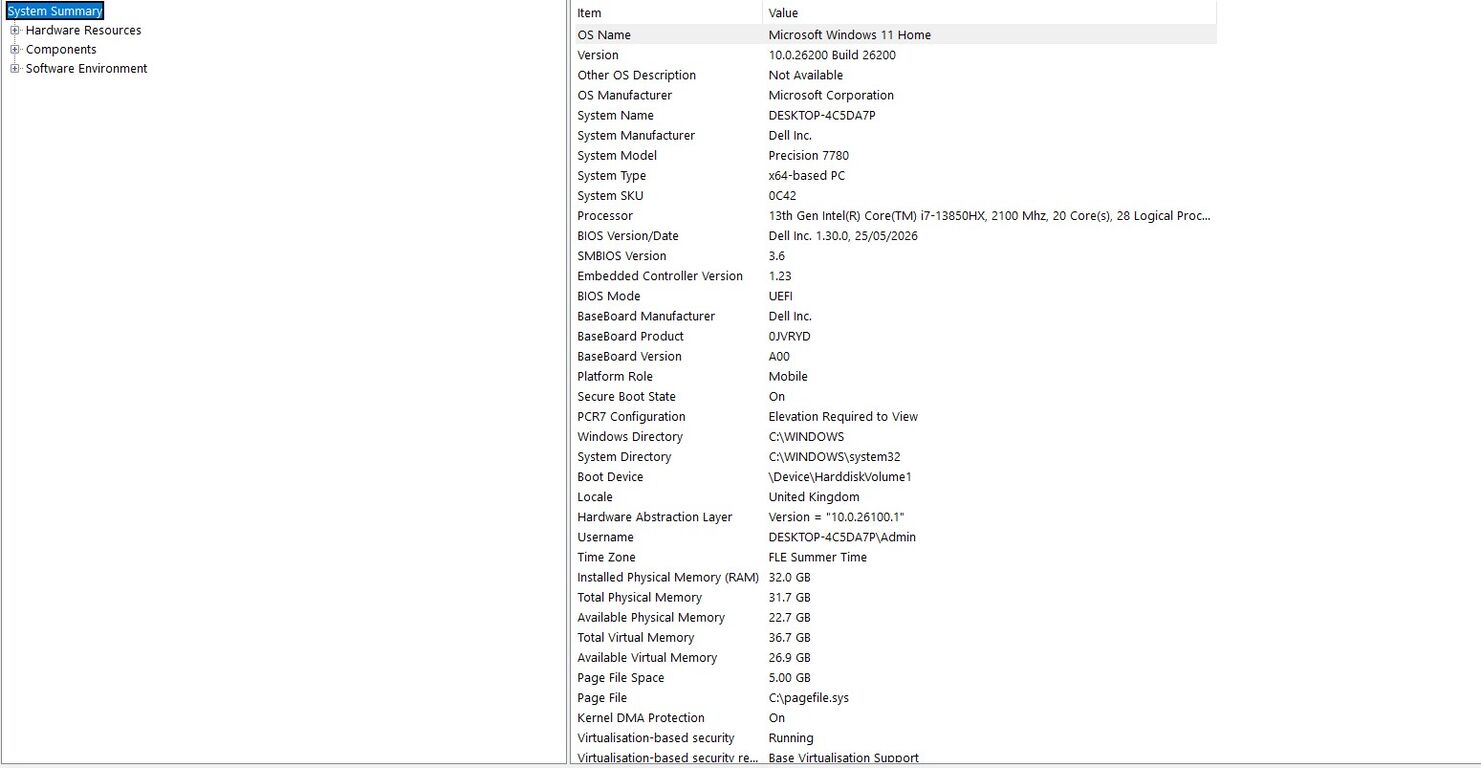Select the Hardware Resources category label
This screenshot has height=768, width=1481.
point(84,30)
